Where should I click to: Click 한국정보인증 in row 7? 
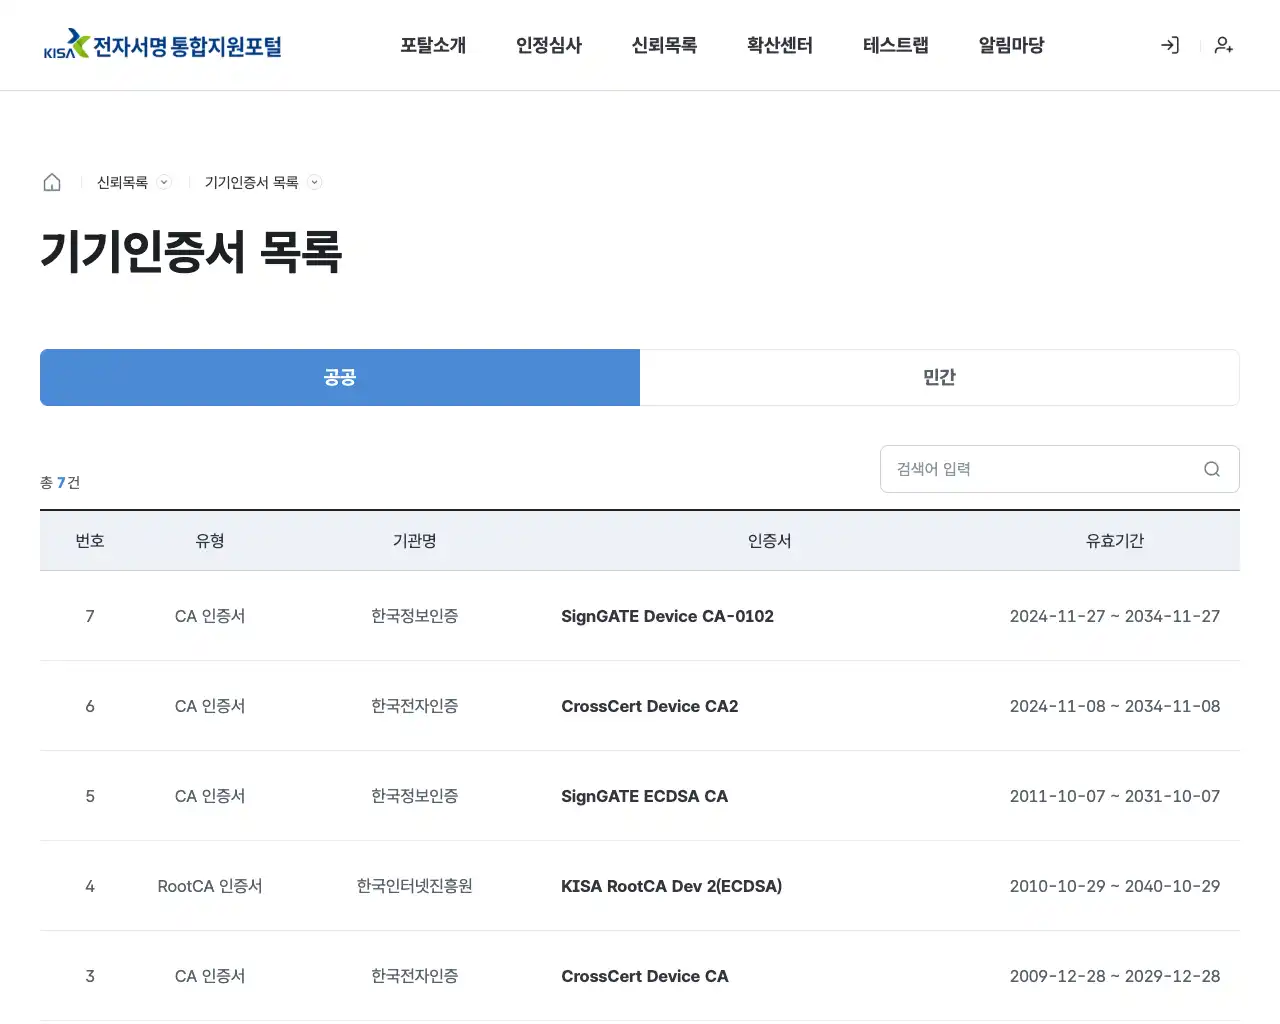point(415,616)
